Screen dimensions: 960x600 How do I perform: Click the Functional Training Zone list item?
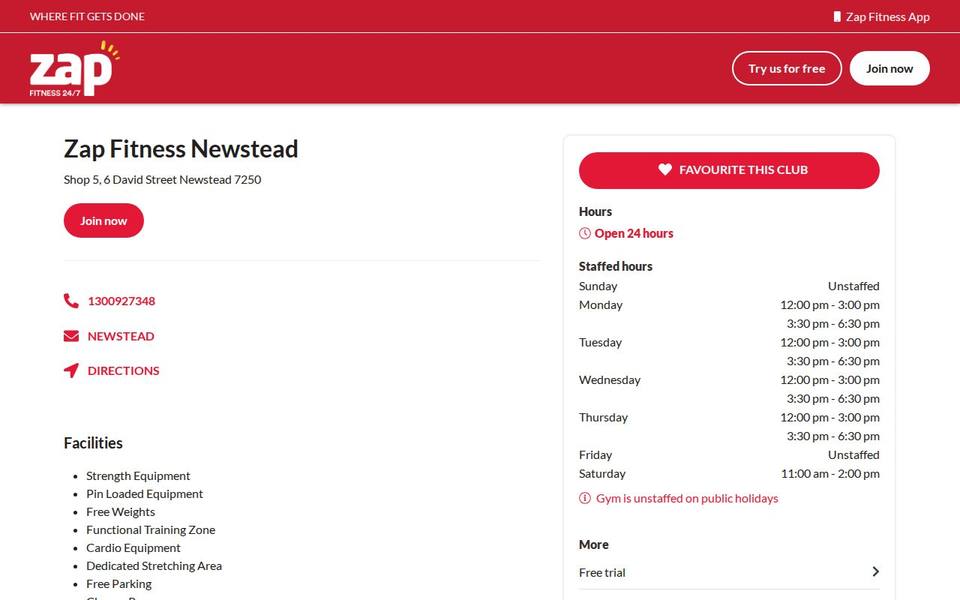click(x=151, y=530)
